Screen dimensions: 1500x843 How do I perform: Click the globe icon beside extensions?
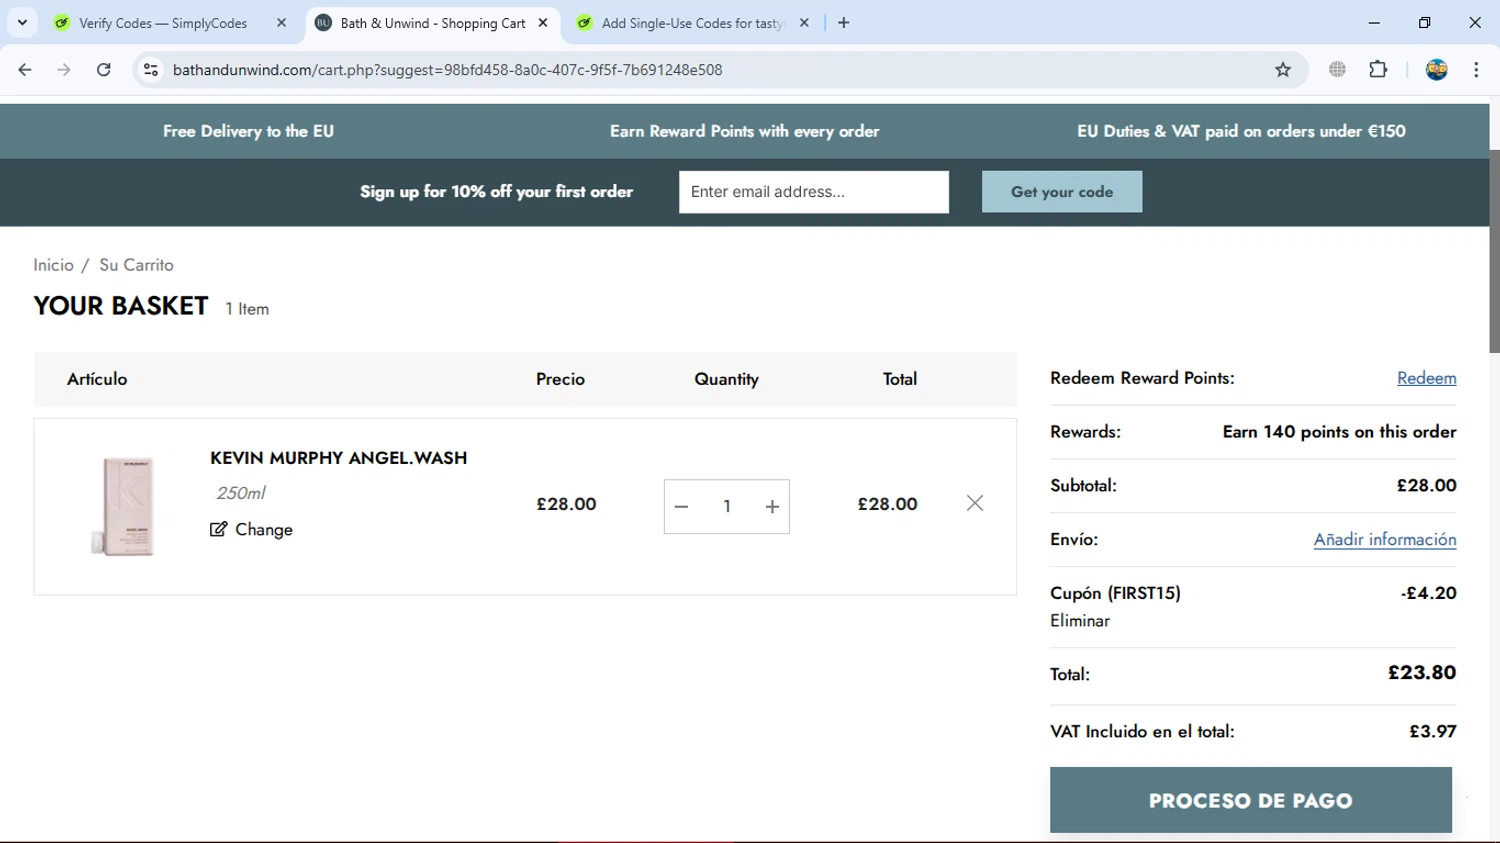(1337, 69)
